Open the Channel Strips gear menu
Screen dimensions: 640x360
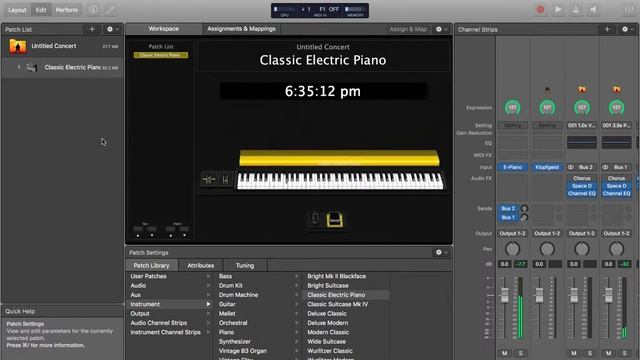click(627, 29)
